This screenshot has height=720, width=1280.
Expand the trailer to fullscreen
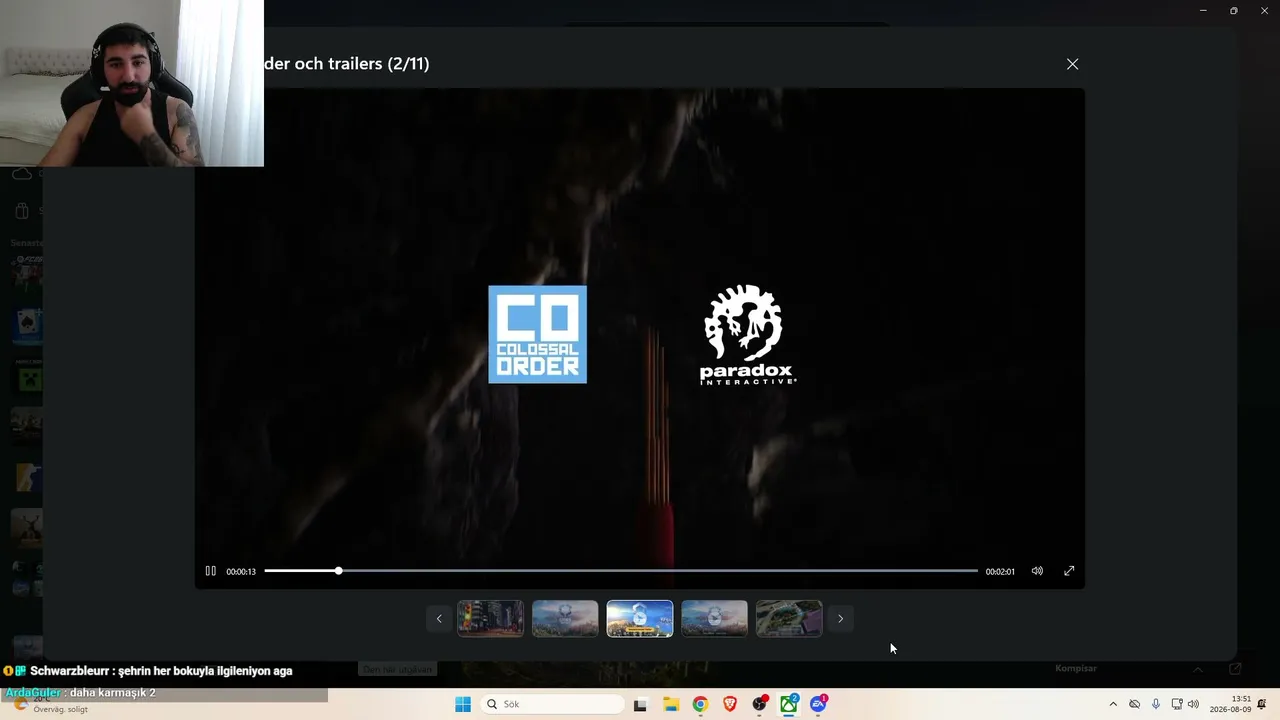click(x=1069, y=571)
